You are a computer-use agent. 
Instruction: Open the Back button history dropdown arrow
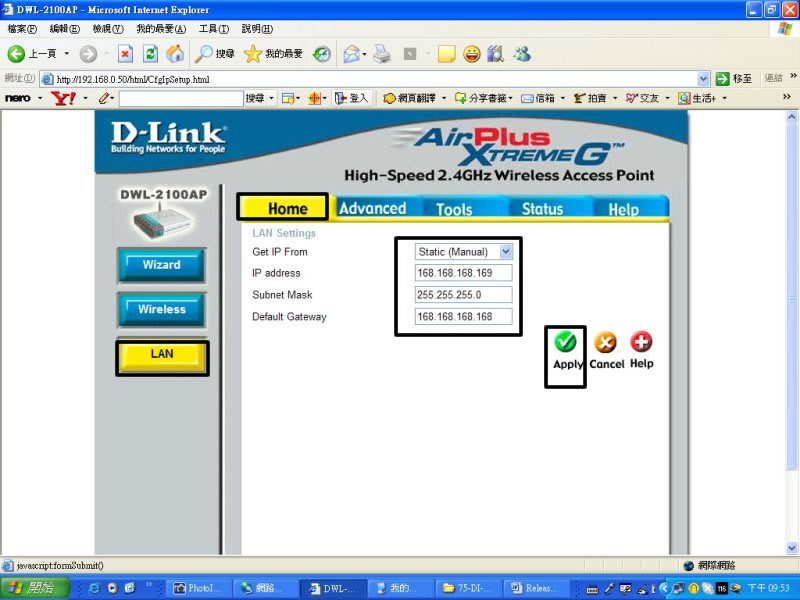click(x=67, y=54)
